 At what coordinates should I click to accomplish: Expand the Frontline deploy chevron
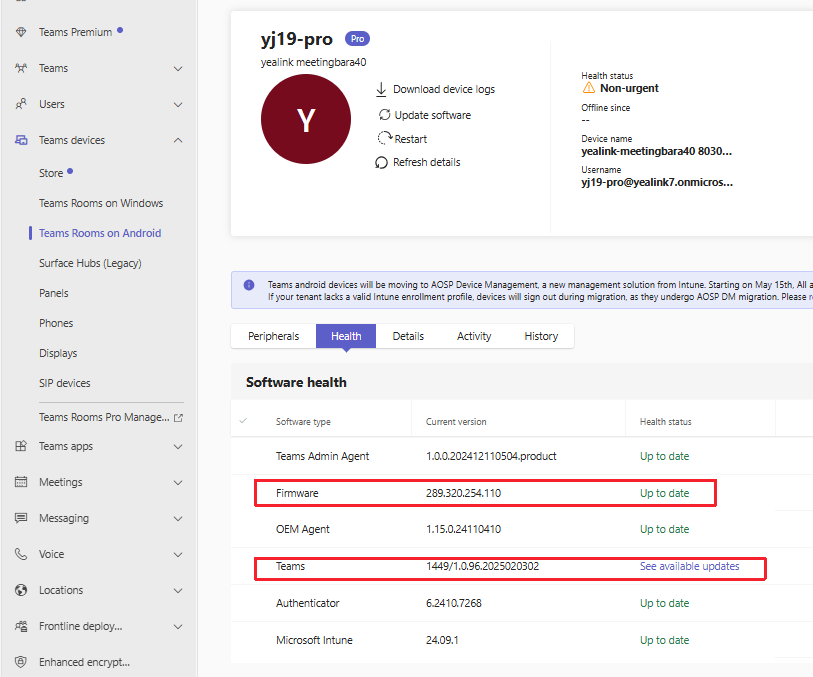click(x=178, y=627)
